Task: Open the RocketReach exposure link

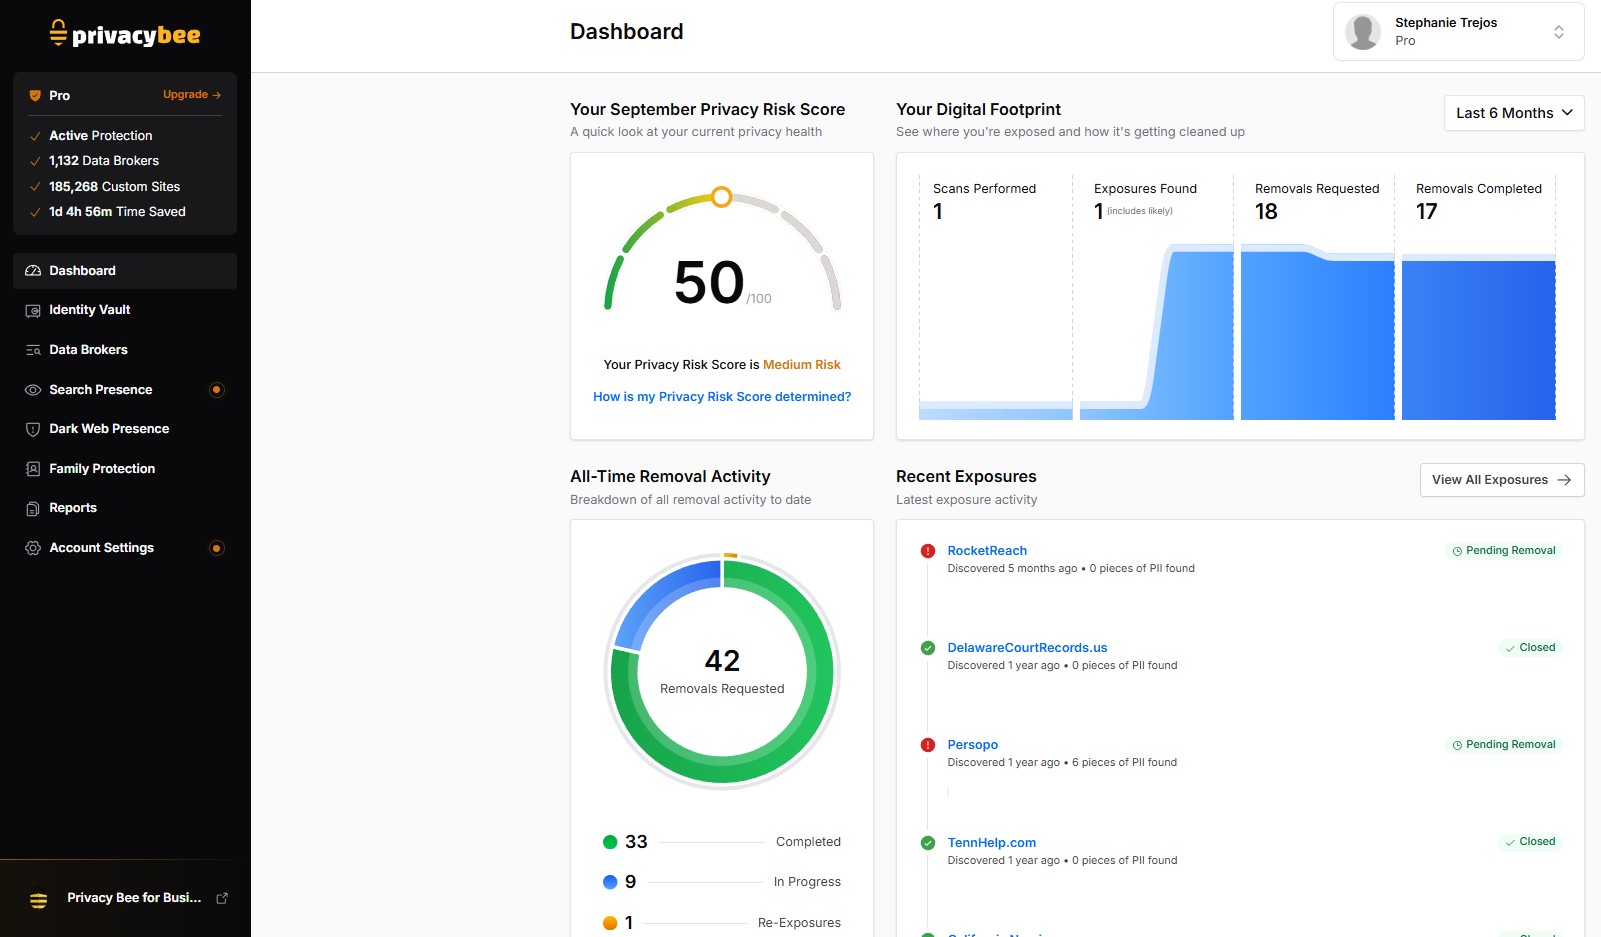Action: point(987,551)
